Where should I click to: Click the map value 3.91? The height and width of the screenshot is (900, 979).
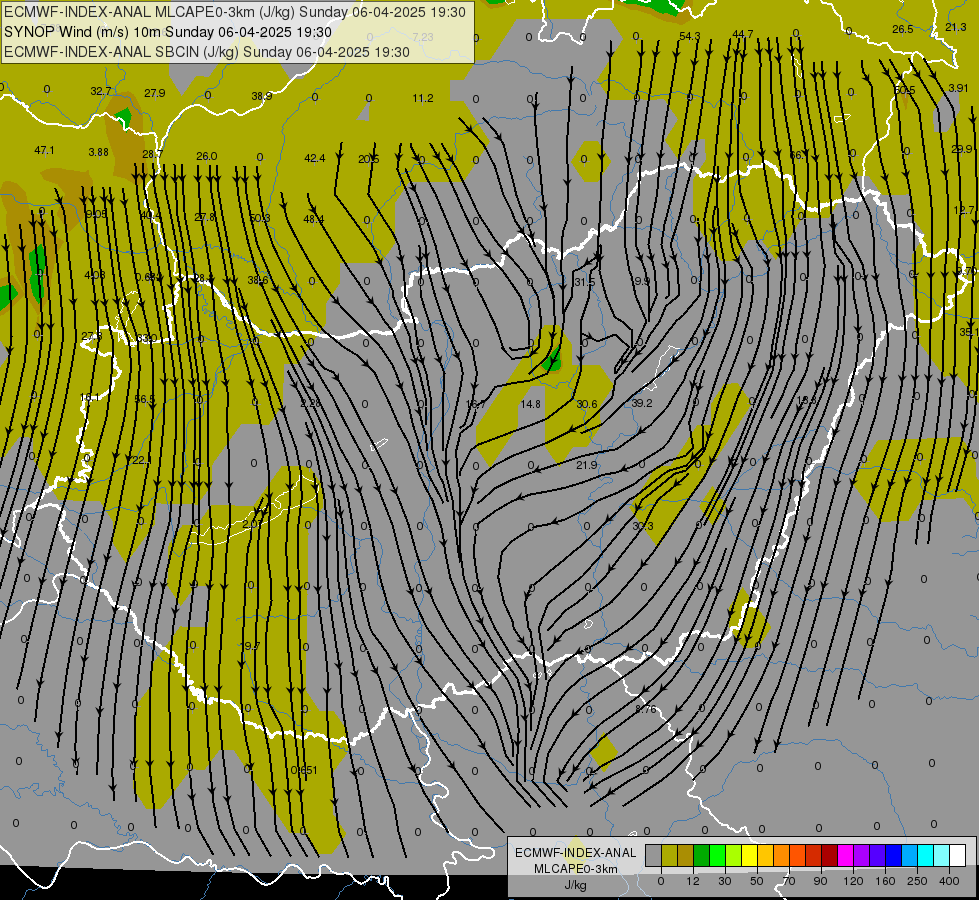[958, 88]
